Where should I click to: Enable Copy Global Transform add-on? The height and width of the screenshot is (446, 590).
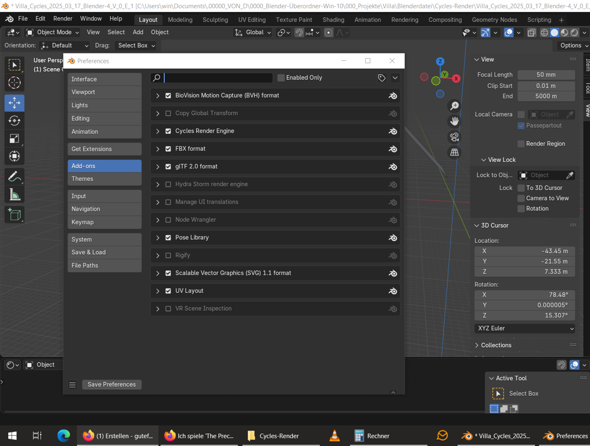click(168, 113)
